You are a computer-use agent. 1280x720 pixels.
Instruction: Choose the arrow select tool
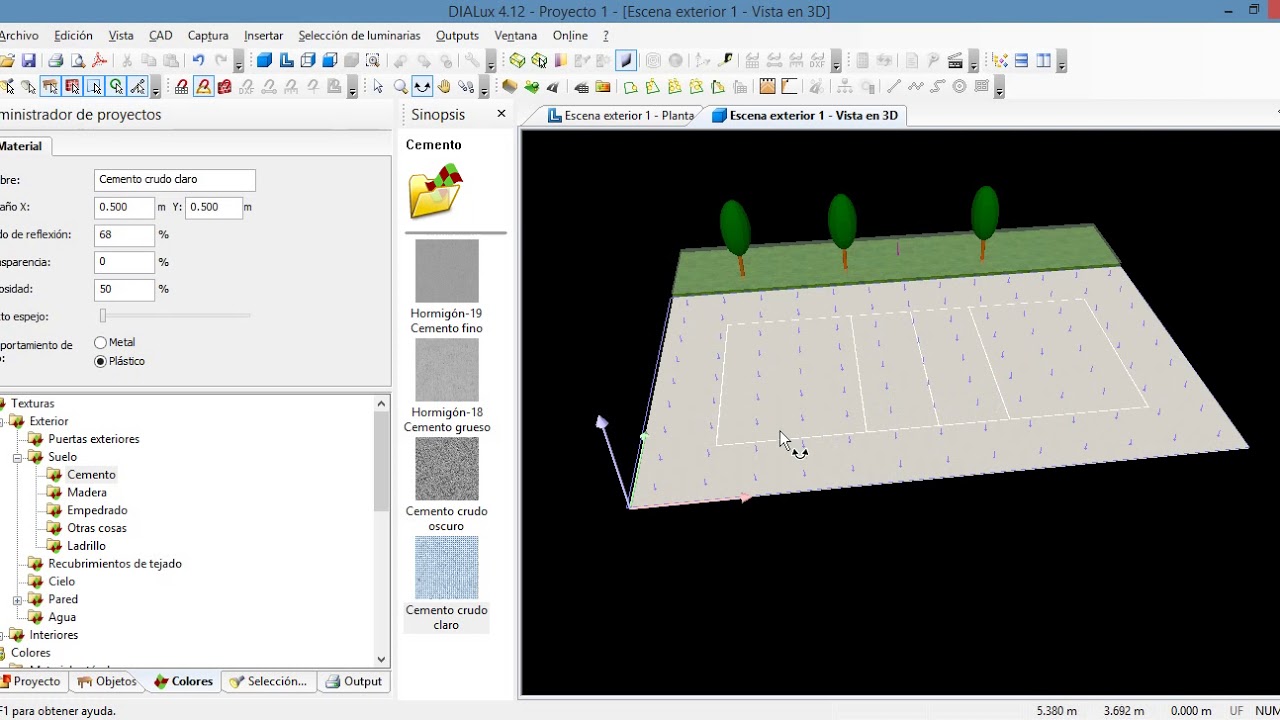[x=378, y=87]
